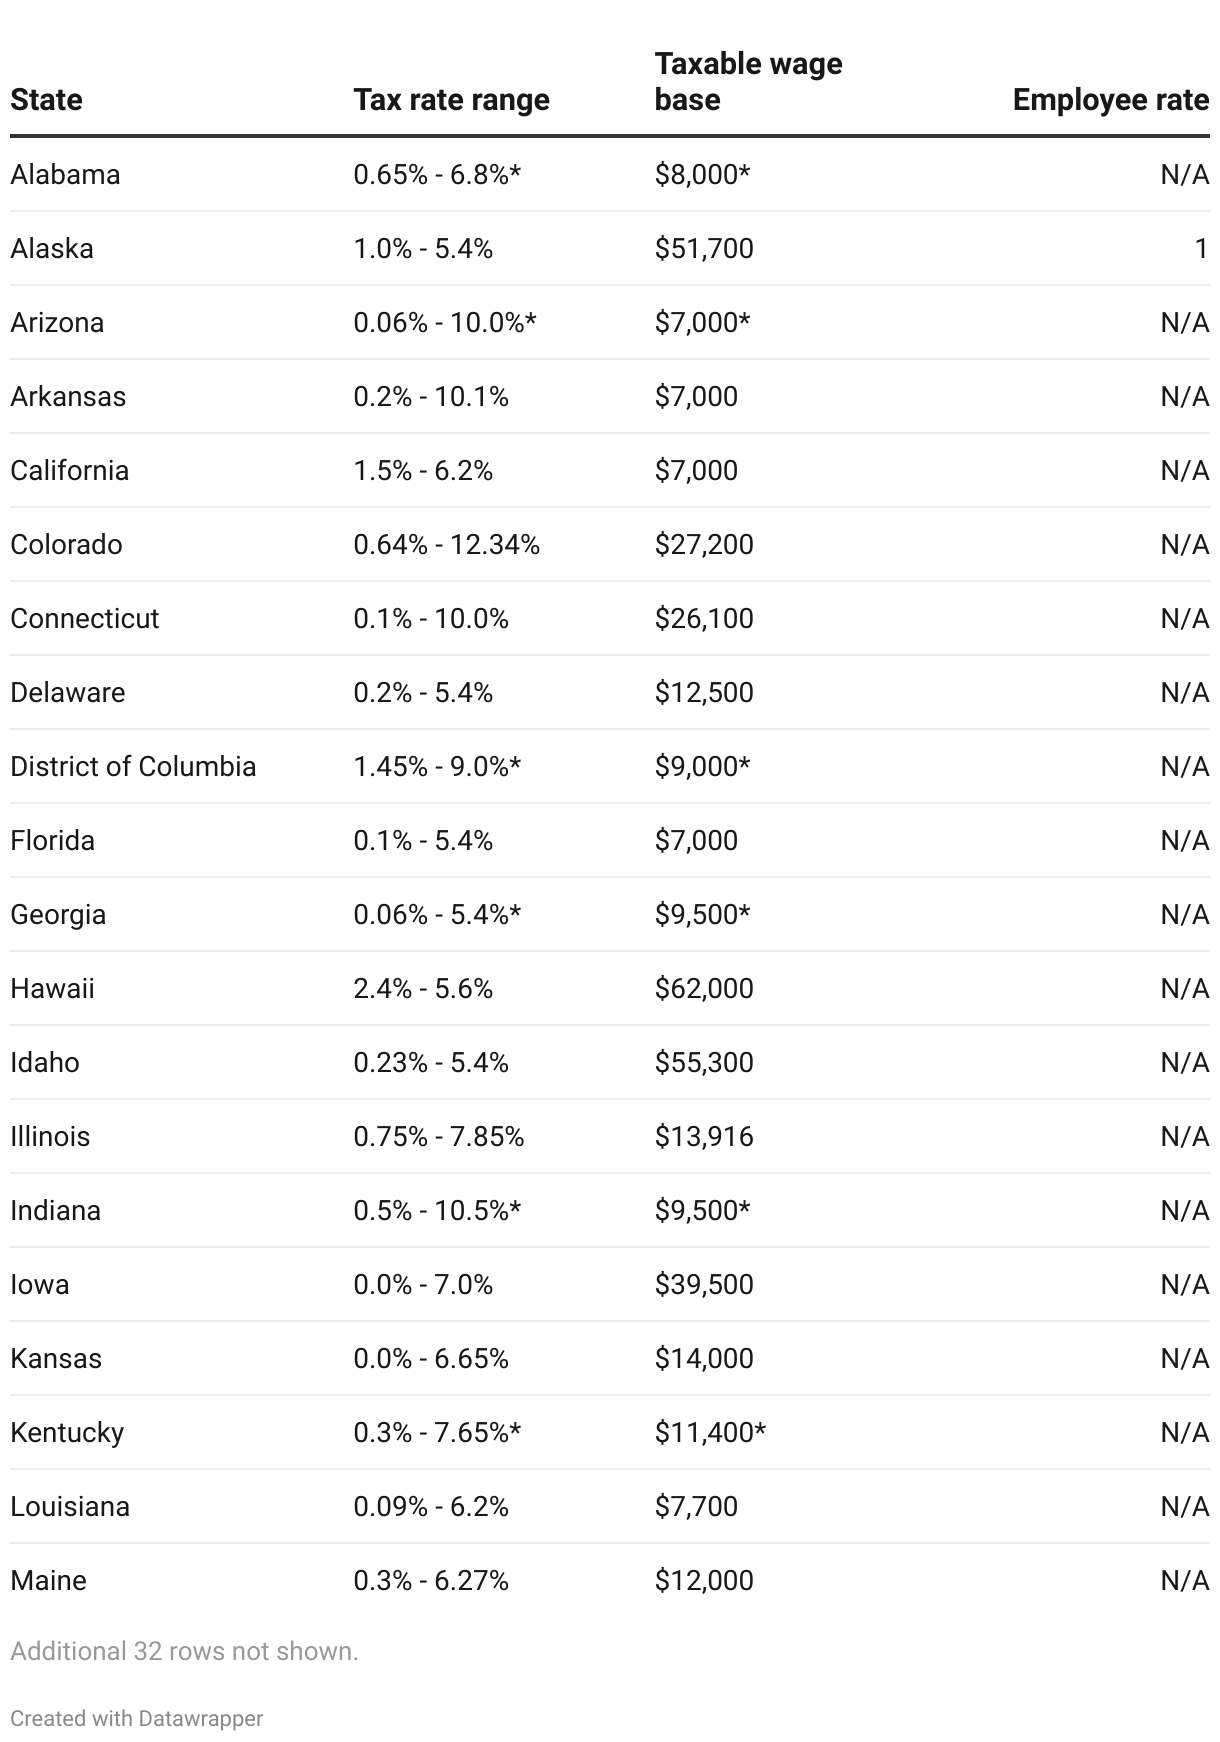The height and width of the screenshot is (1742, 1220).
Task: Click the State column header
Action: (x=46, y=100)
